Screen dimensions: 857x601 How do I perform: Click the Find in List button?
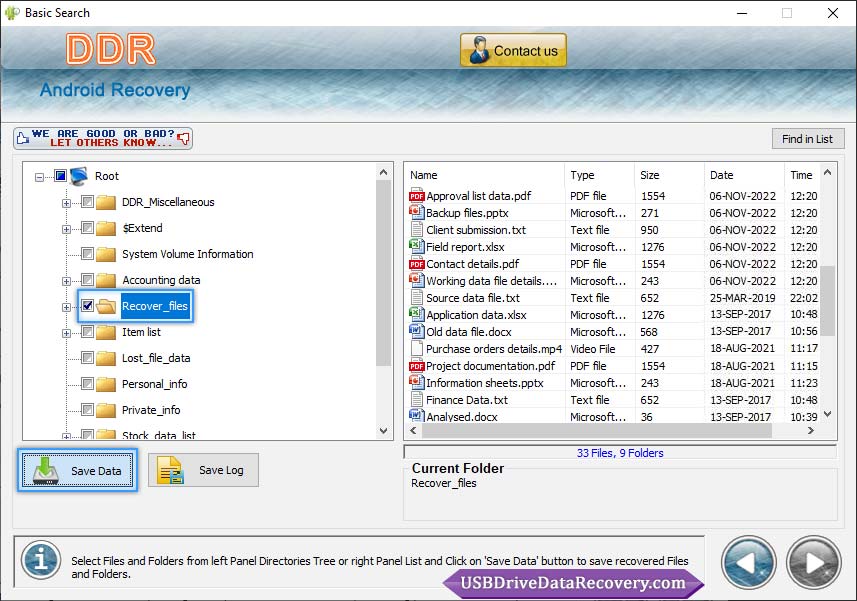click(x=808, y=139)
